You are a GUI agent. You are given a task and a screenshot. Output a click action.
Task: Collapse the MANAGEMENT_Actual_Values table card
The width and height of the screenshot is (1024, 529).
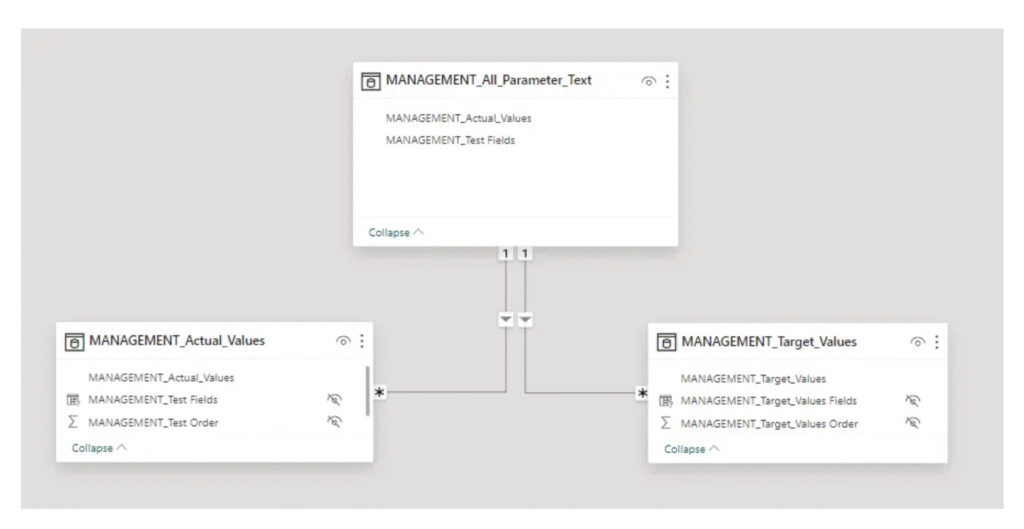click(99, 448)
